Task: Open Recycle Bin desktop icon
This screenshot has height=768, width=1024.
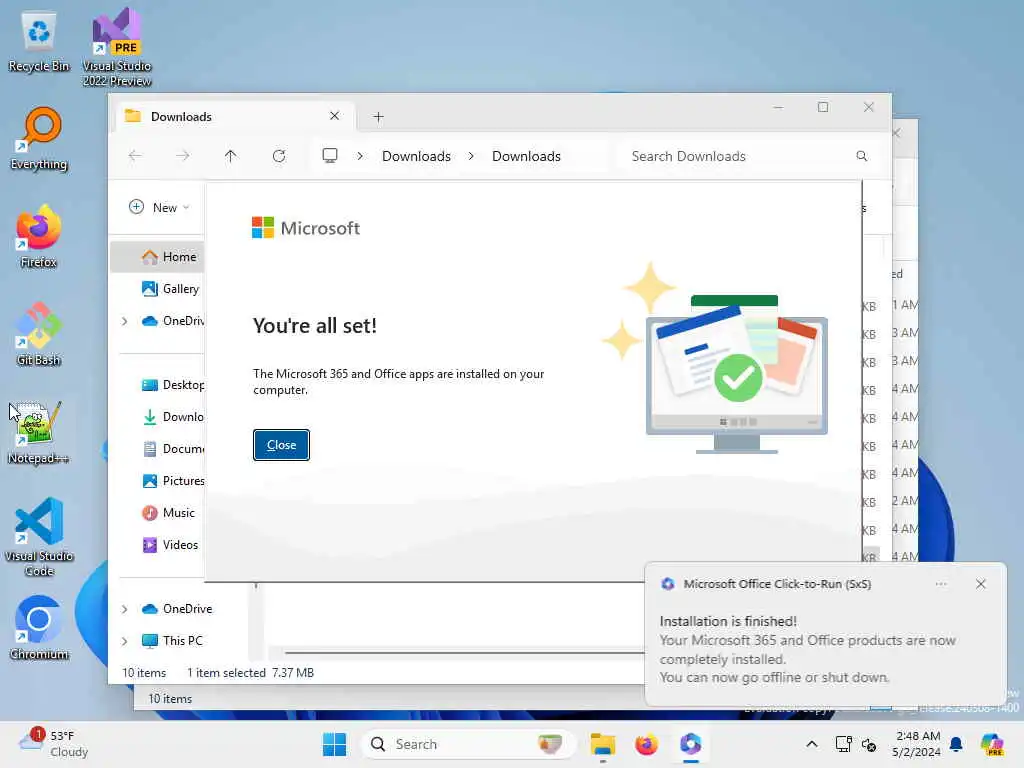Action: pyautogui.click(x=39, y=41)
